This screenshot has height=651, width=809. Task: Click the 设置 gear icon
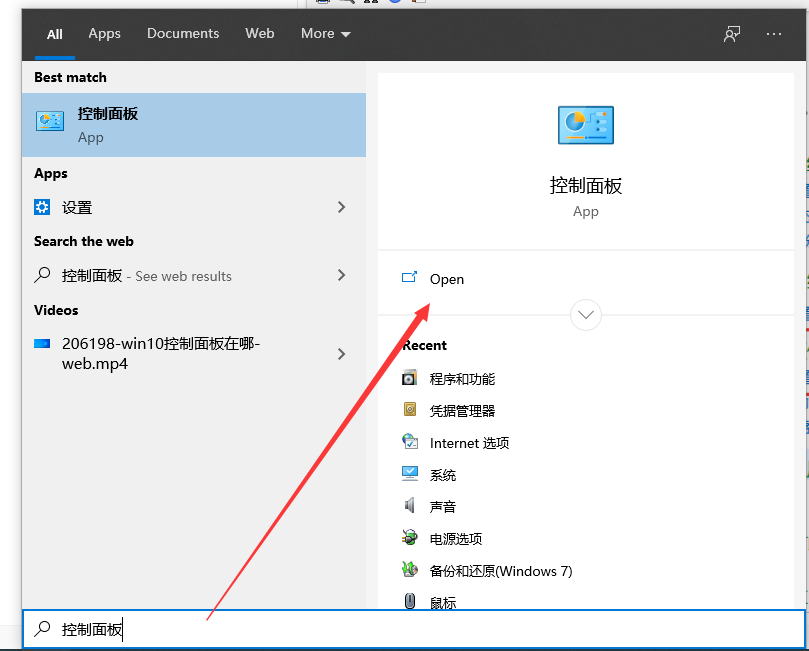(x=42, y=207)
